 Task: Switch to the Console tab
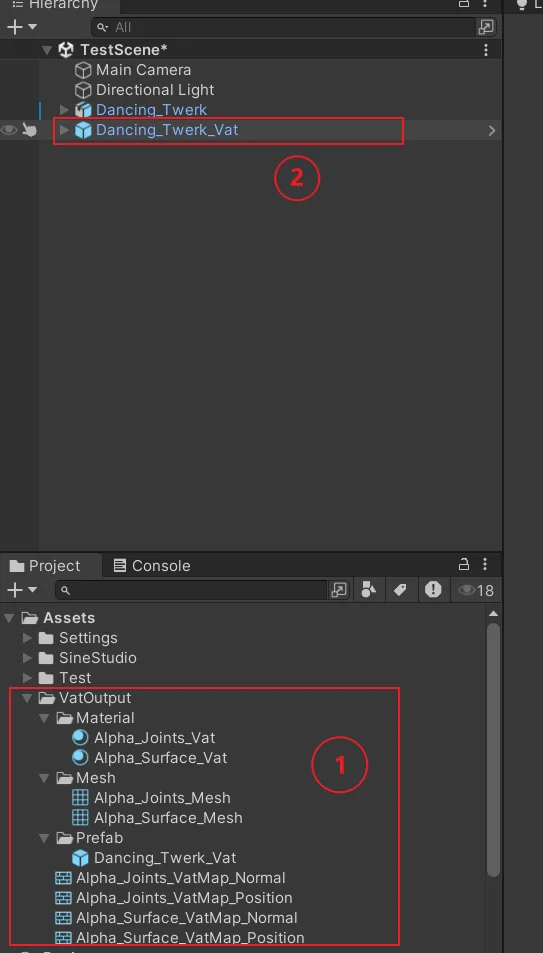pos(152,566)
